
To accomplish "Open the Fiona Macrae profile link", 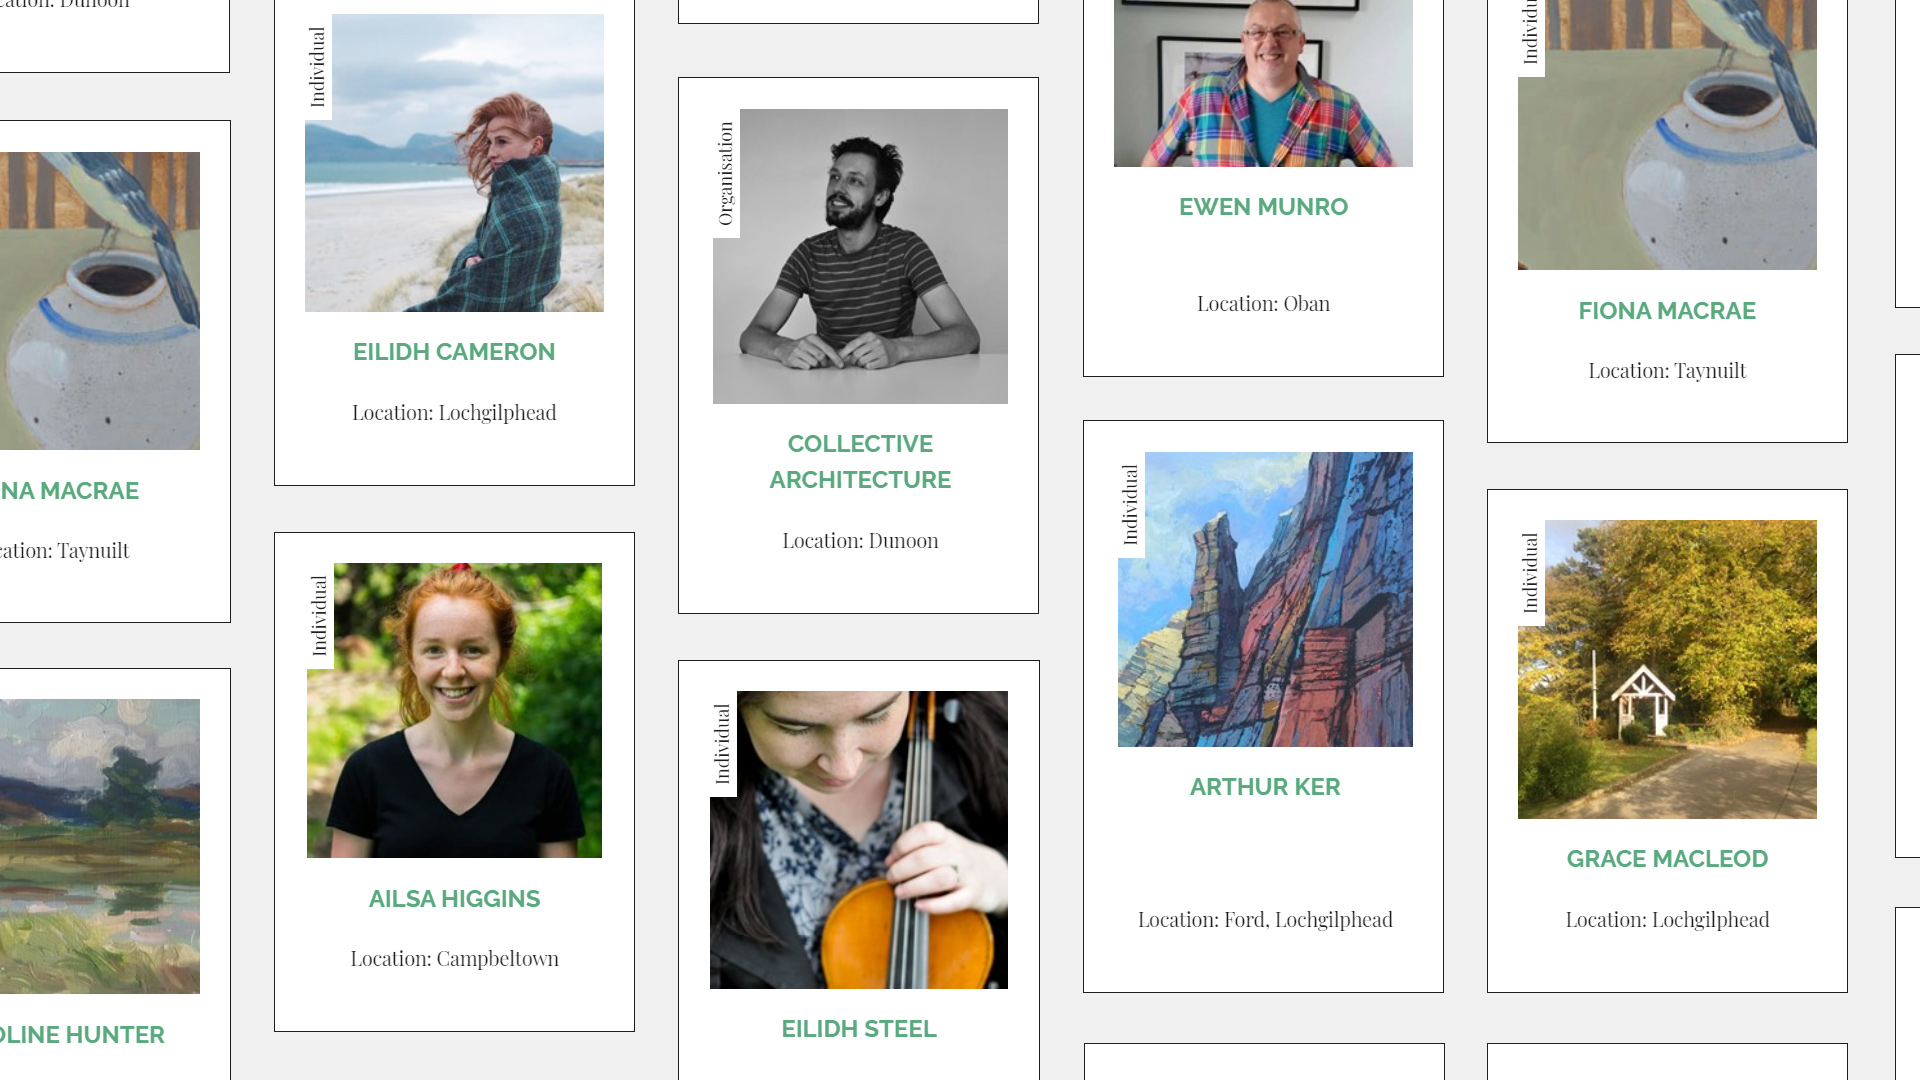I will click(1667, 311).
